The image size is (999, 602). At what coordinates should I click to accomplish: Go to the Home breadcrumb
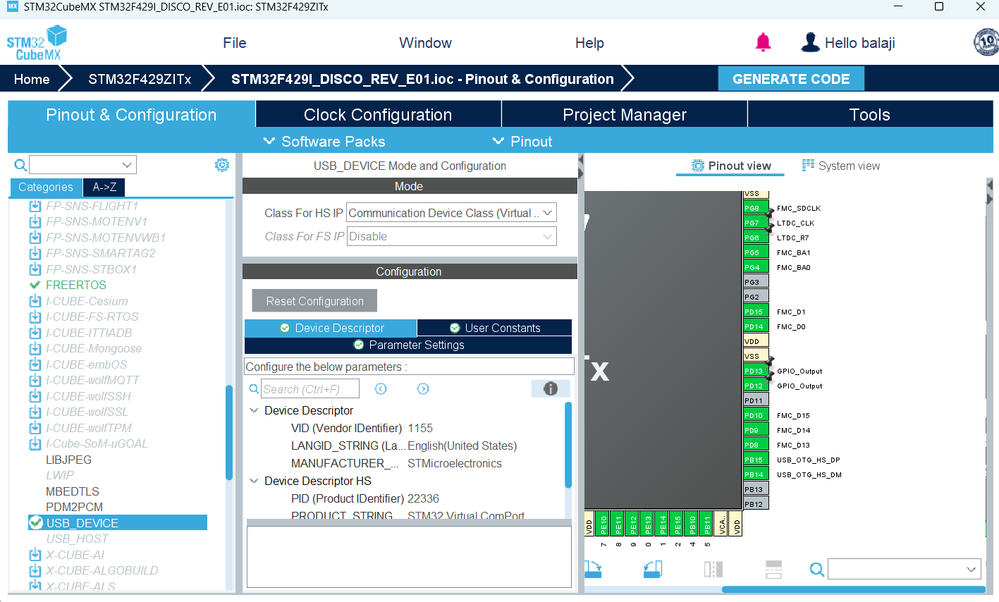(31, 79)
